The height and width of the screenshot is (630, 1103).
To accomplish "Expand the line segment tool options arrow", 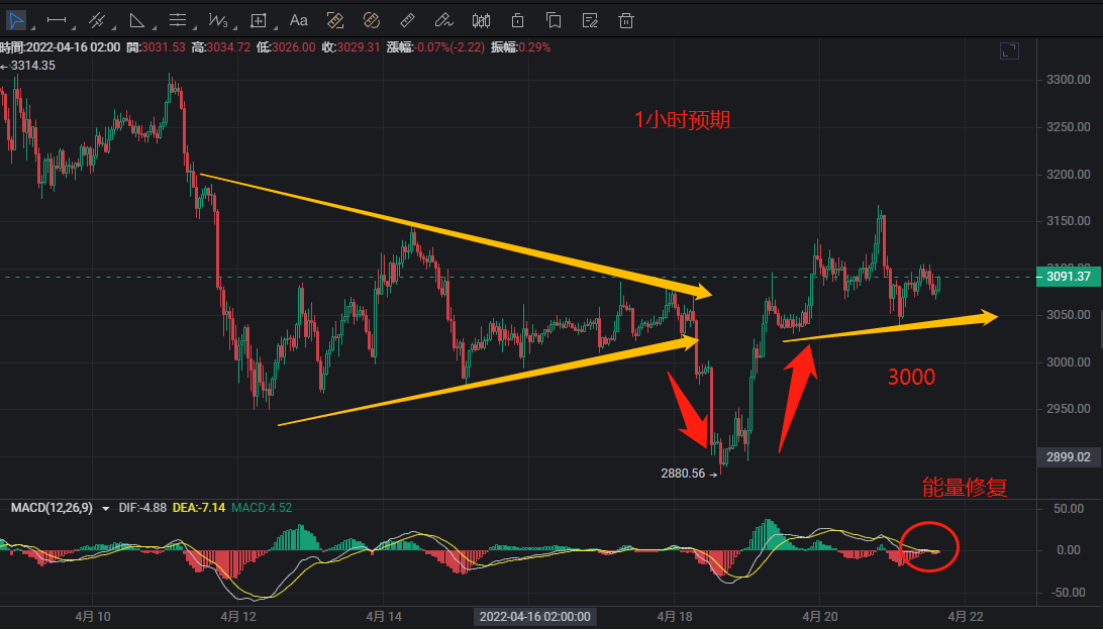I will tap(73, 28).
